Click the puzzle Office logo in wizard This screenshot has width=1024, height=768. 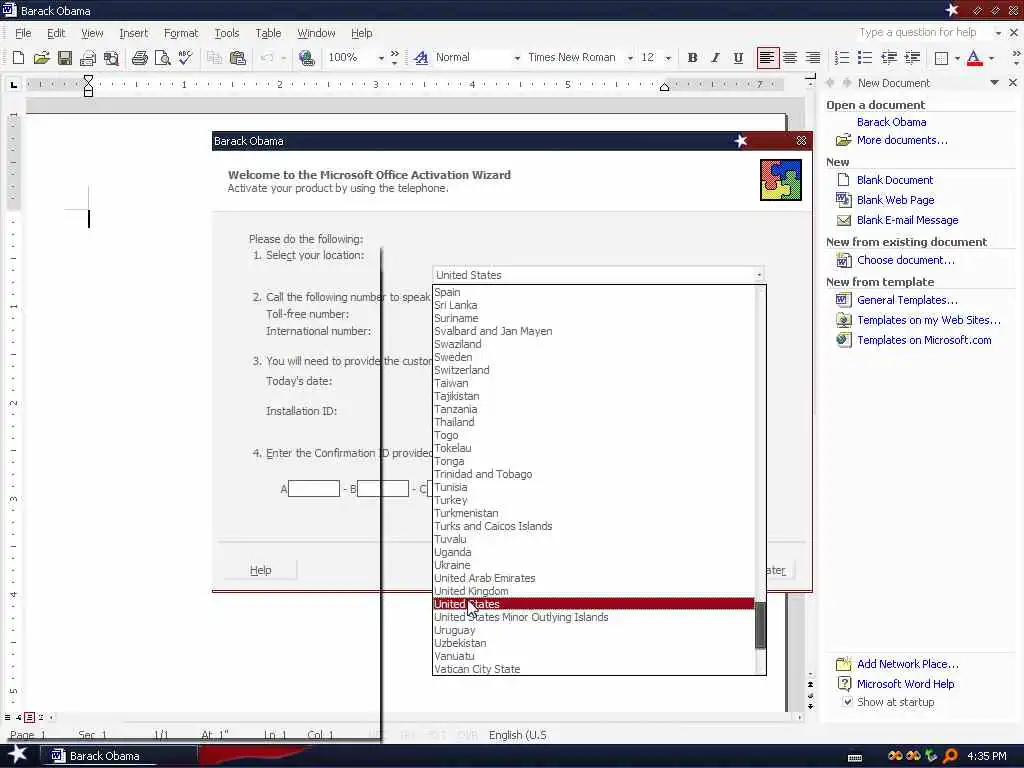click(x=780, y=180)
